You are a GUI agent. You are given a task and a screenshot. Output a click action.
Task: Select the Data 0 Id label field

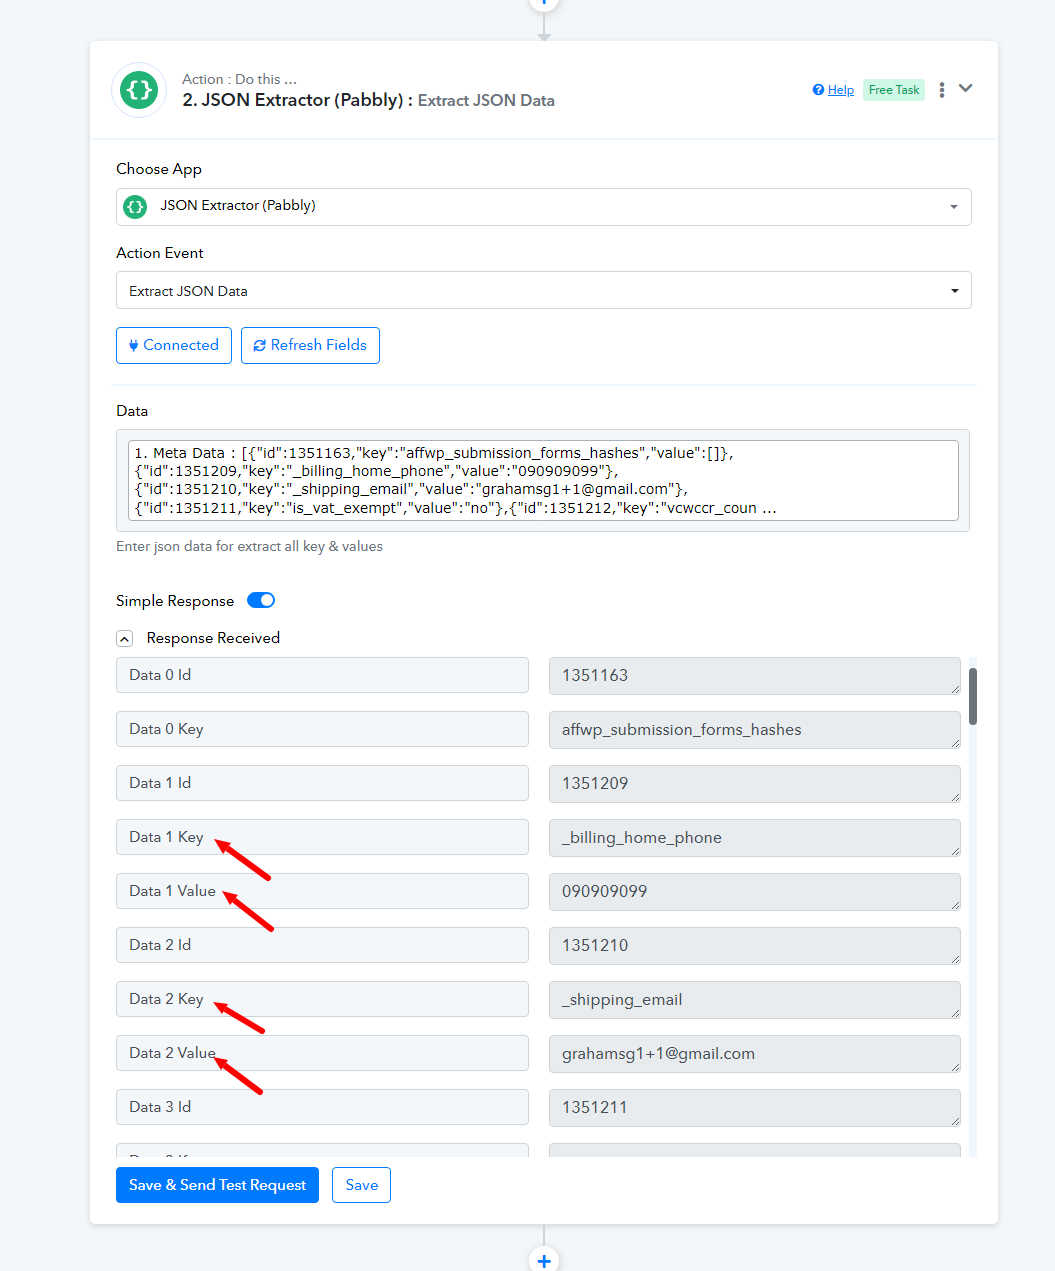click(x=322, y=675)
